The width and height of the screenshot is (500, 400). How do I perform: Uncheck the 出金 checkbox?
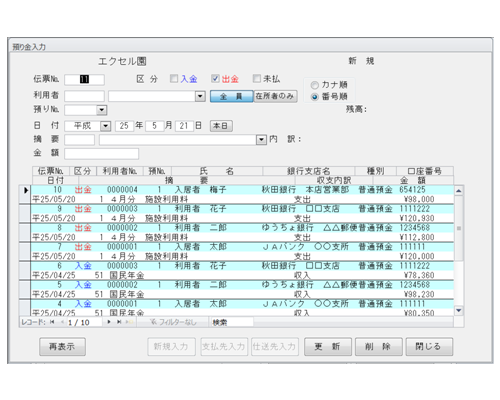(215, 78)
